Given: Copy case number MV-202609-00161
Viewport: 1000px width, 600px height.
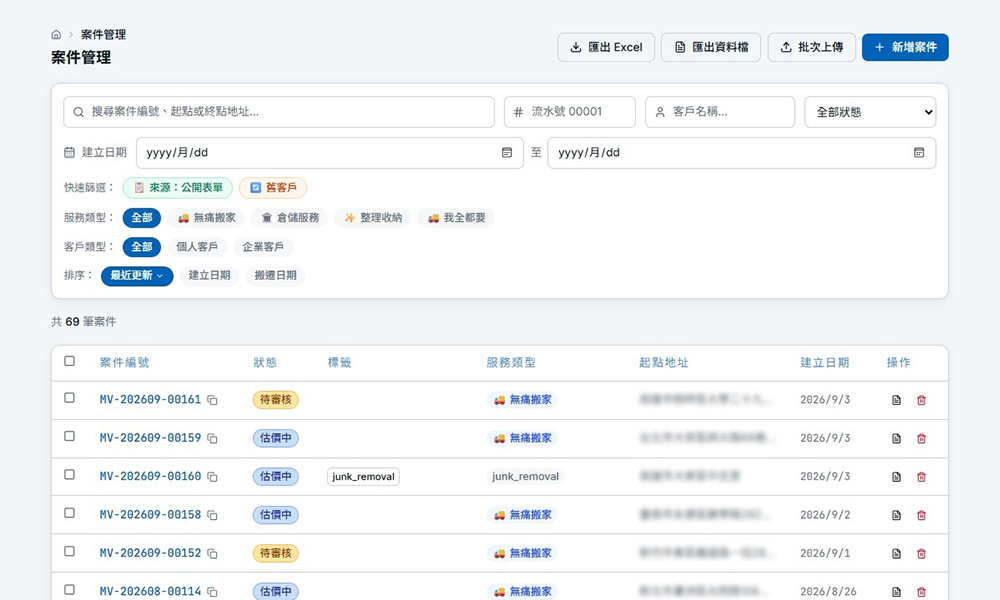Looking at the screenshot, I should click(x=212, y=400).
